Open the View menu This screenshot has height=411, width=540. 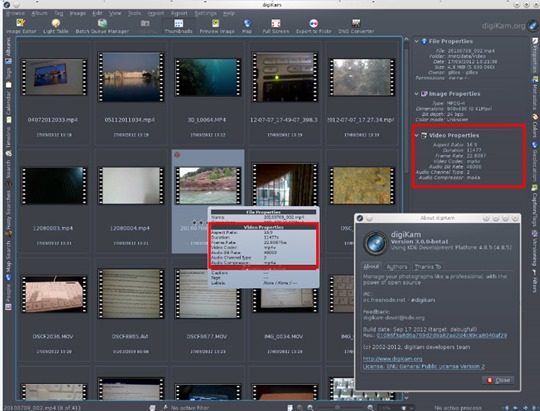(115, 13)
